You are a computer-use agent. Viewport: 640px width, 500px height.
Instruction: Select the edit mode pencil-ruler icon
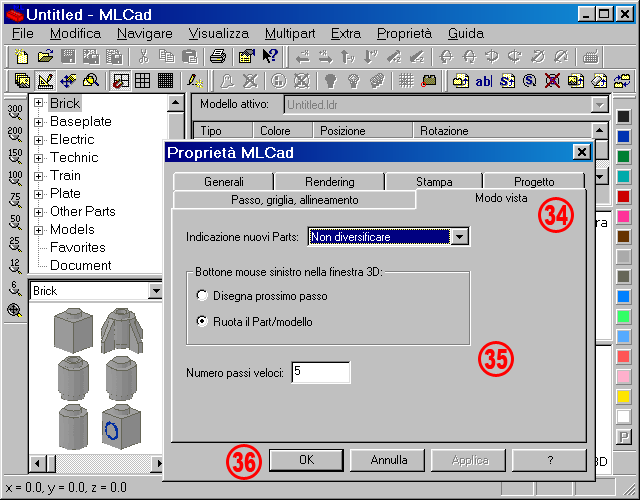pos(45,80)
